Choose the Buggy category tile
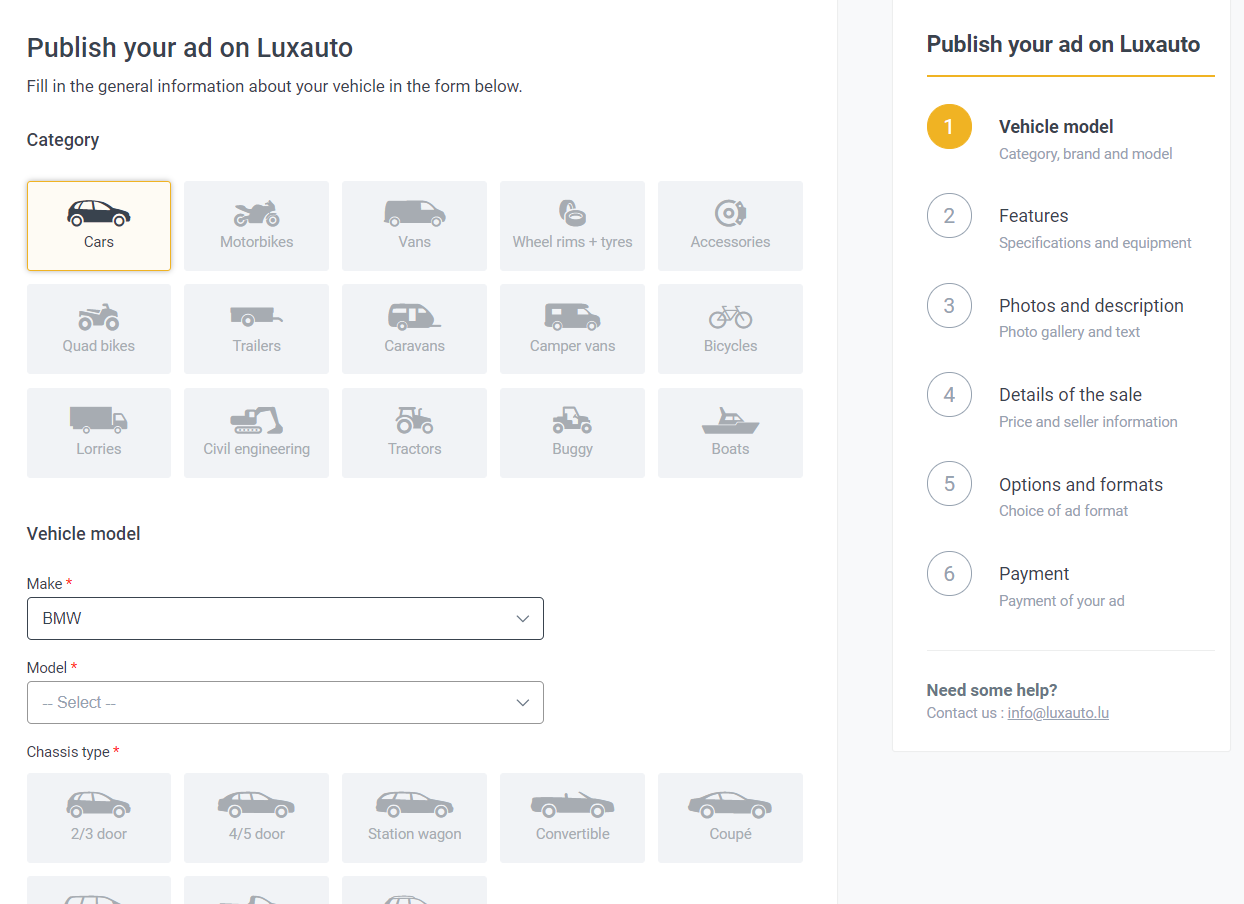The width and height of the screenshot is (1244, 904). [572, 433]
